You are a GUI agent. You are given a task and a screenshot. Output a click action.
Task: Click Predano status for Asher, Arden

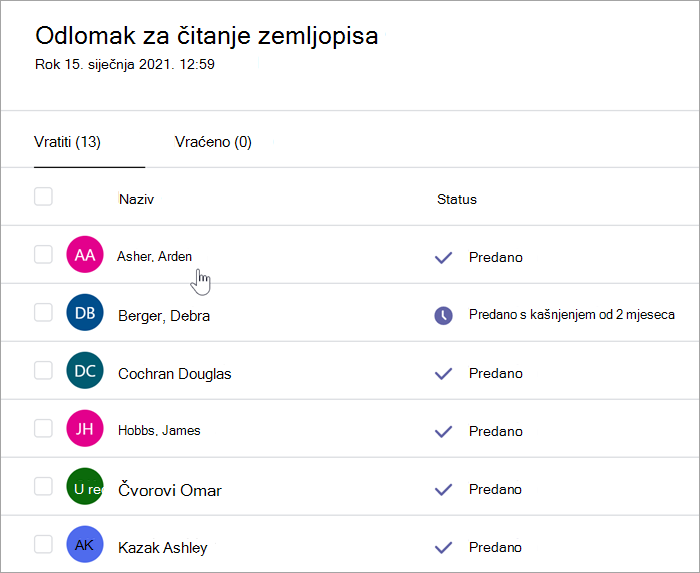tap(496, 257)
